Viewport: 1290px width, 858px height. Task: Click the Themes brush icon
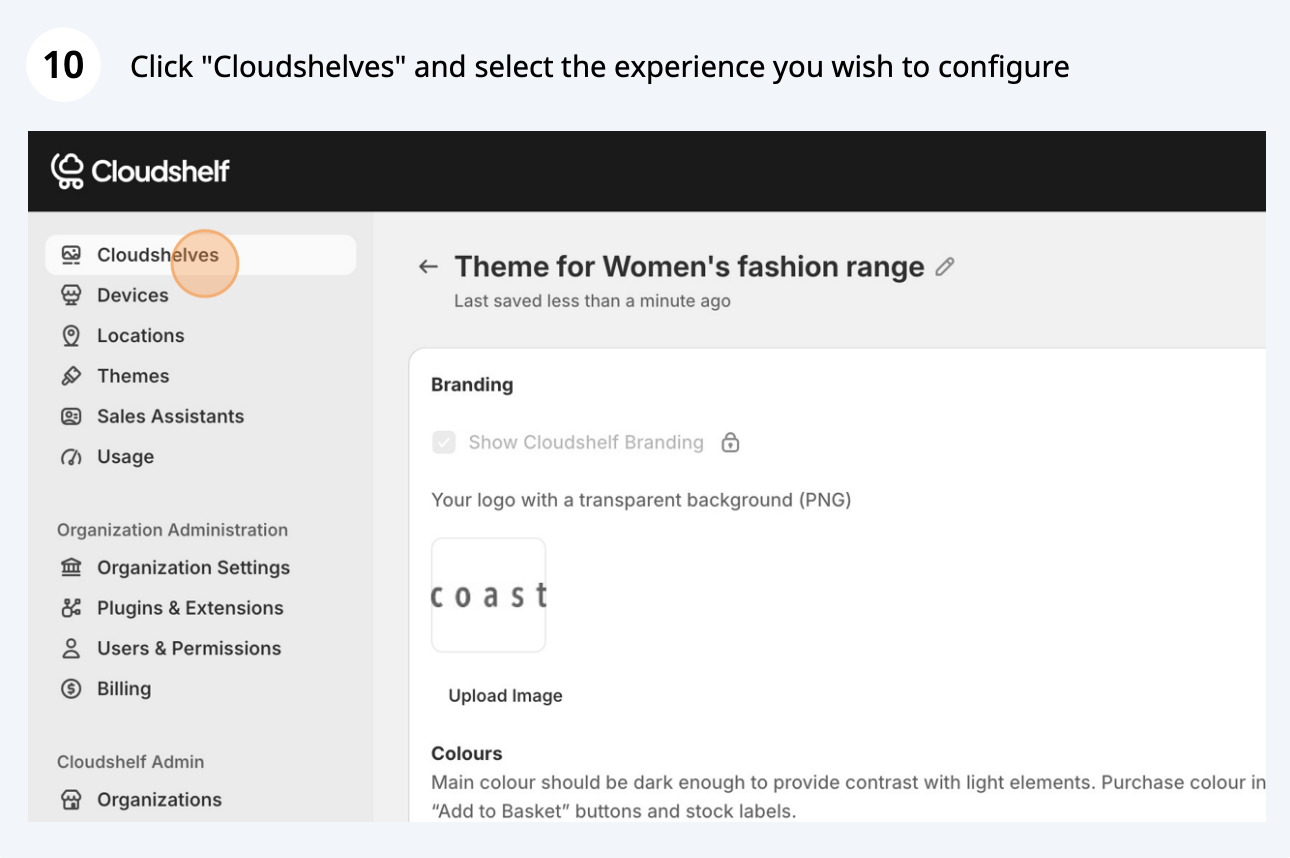pos(70,376)
